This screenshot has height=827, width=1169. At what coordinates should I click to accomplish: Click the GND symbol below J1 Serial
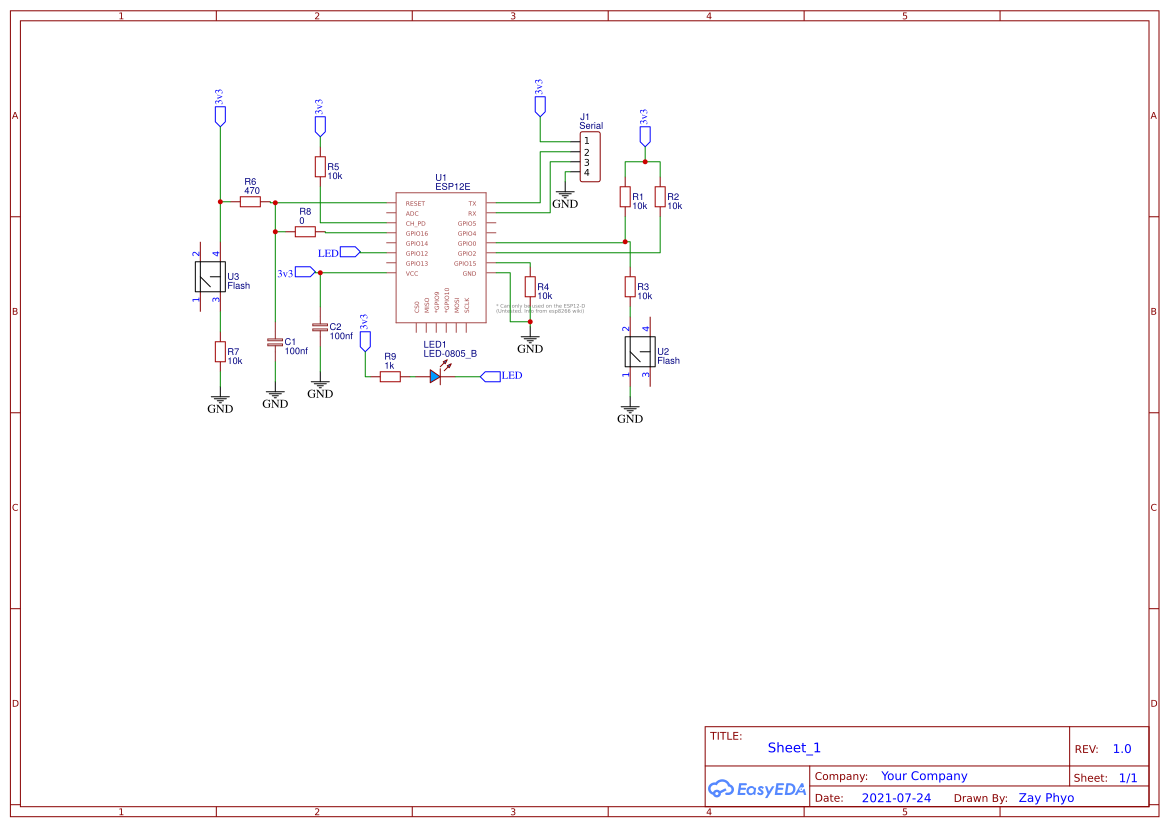[565, 200]
